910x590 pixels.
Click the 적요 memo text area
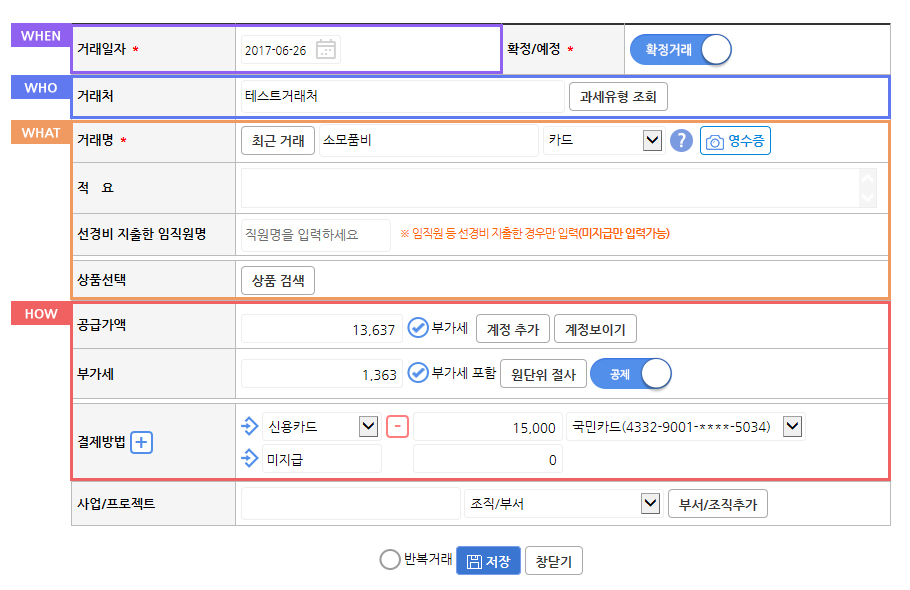pos(558,188)
